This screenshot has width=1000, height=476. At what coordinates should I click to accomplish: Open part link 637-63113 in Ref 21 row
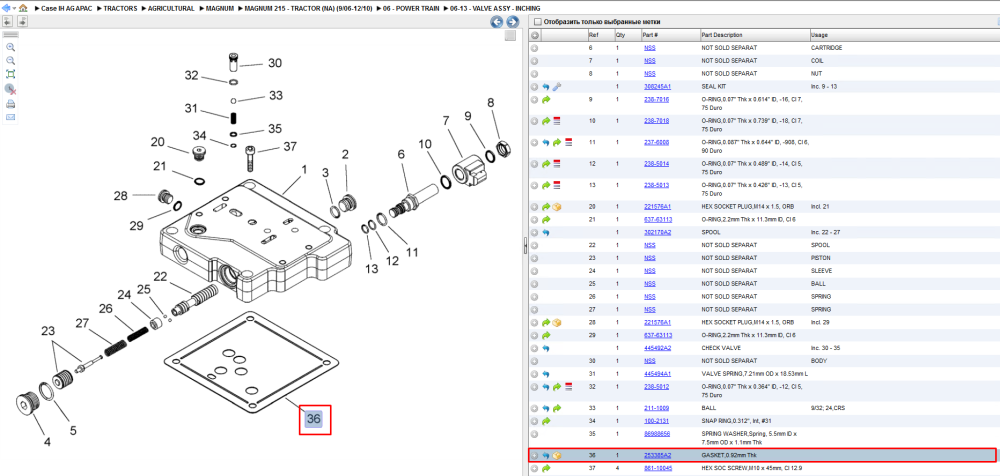point(657,219)
